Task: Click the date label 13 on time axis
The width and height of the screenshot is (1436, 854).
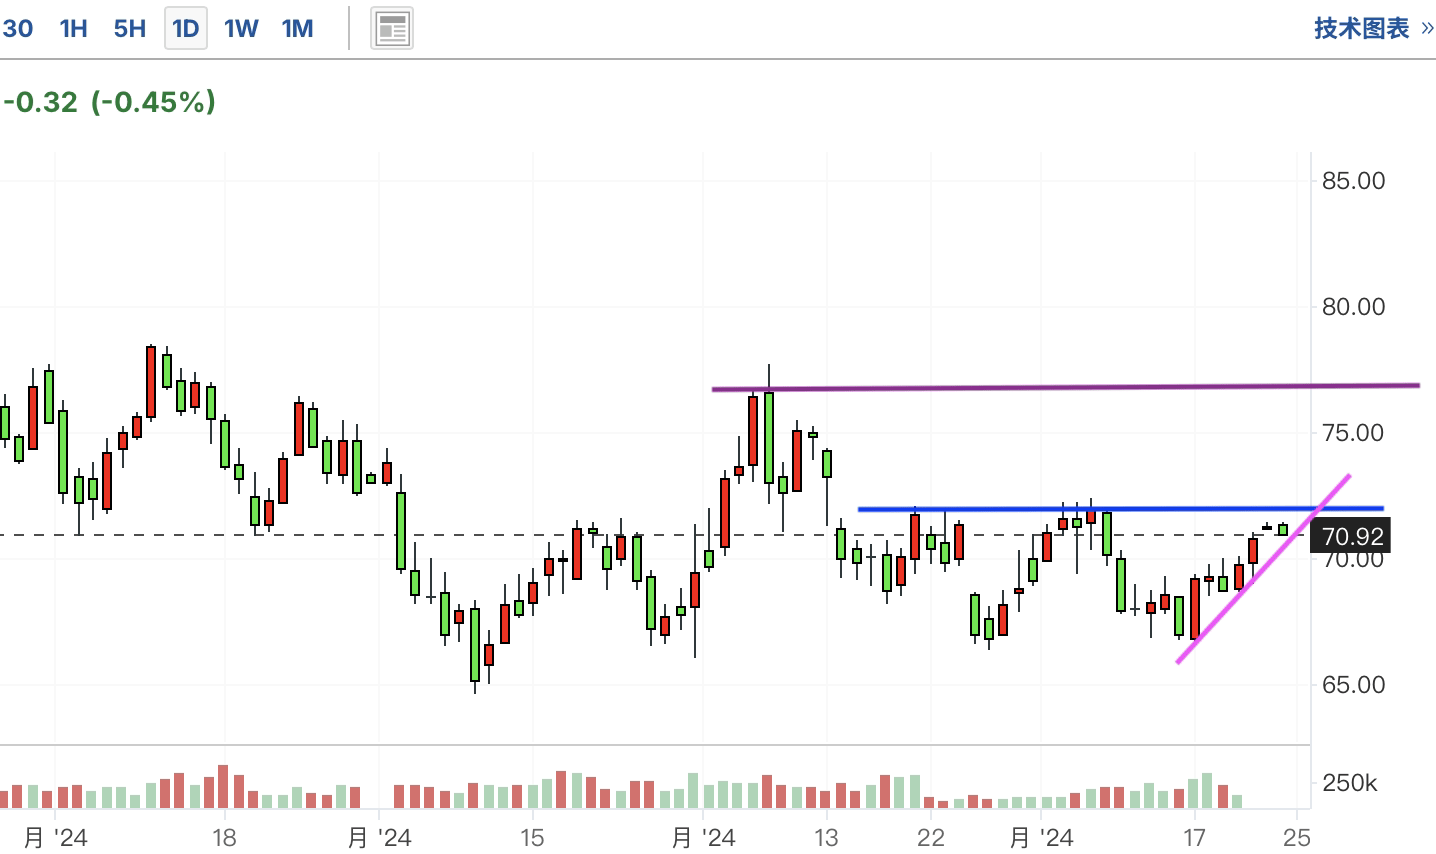Action: click(826, 837)
